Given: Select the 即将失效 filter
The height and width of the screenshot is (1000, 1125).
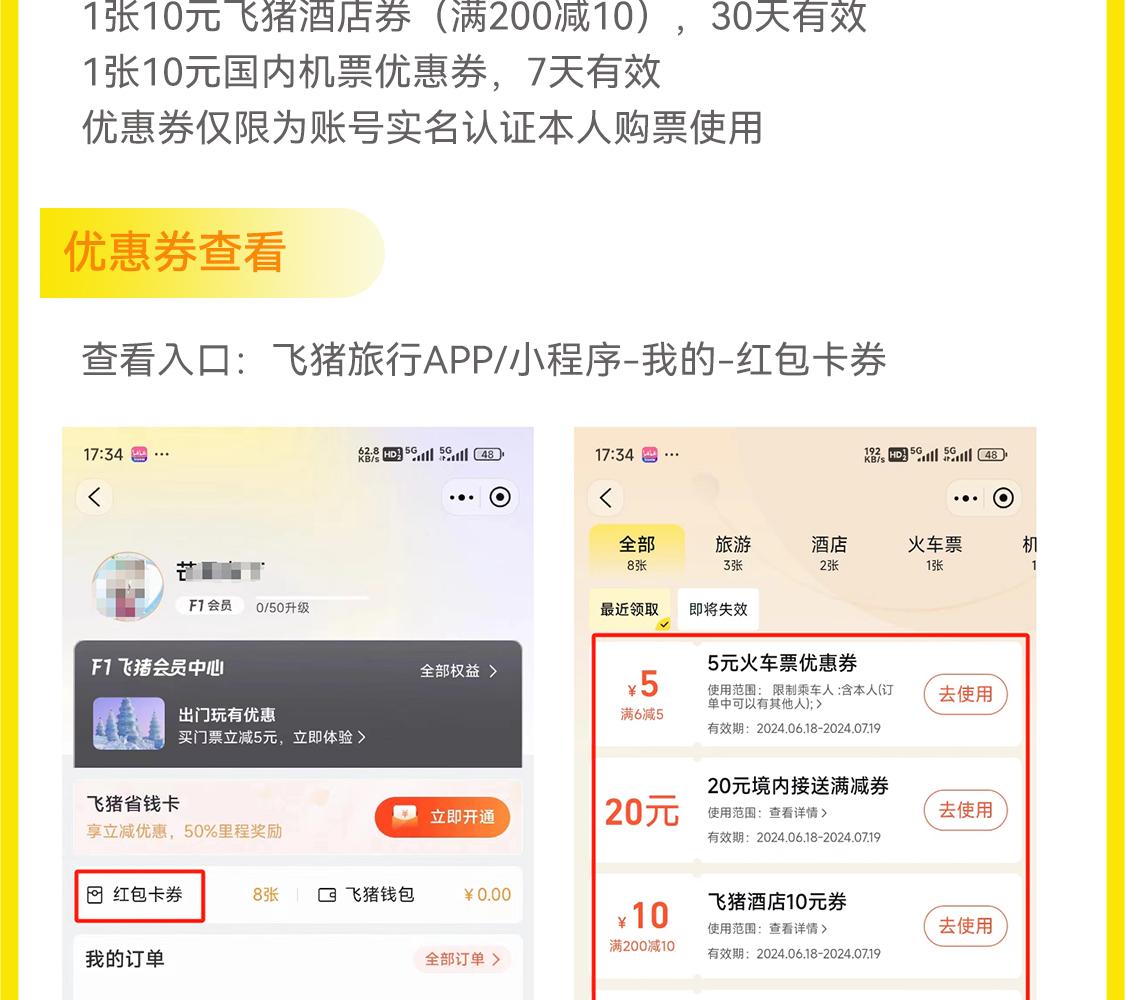Looking at the screenshot, I should [717, 609].
